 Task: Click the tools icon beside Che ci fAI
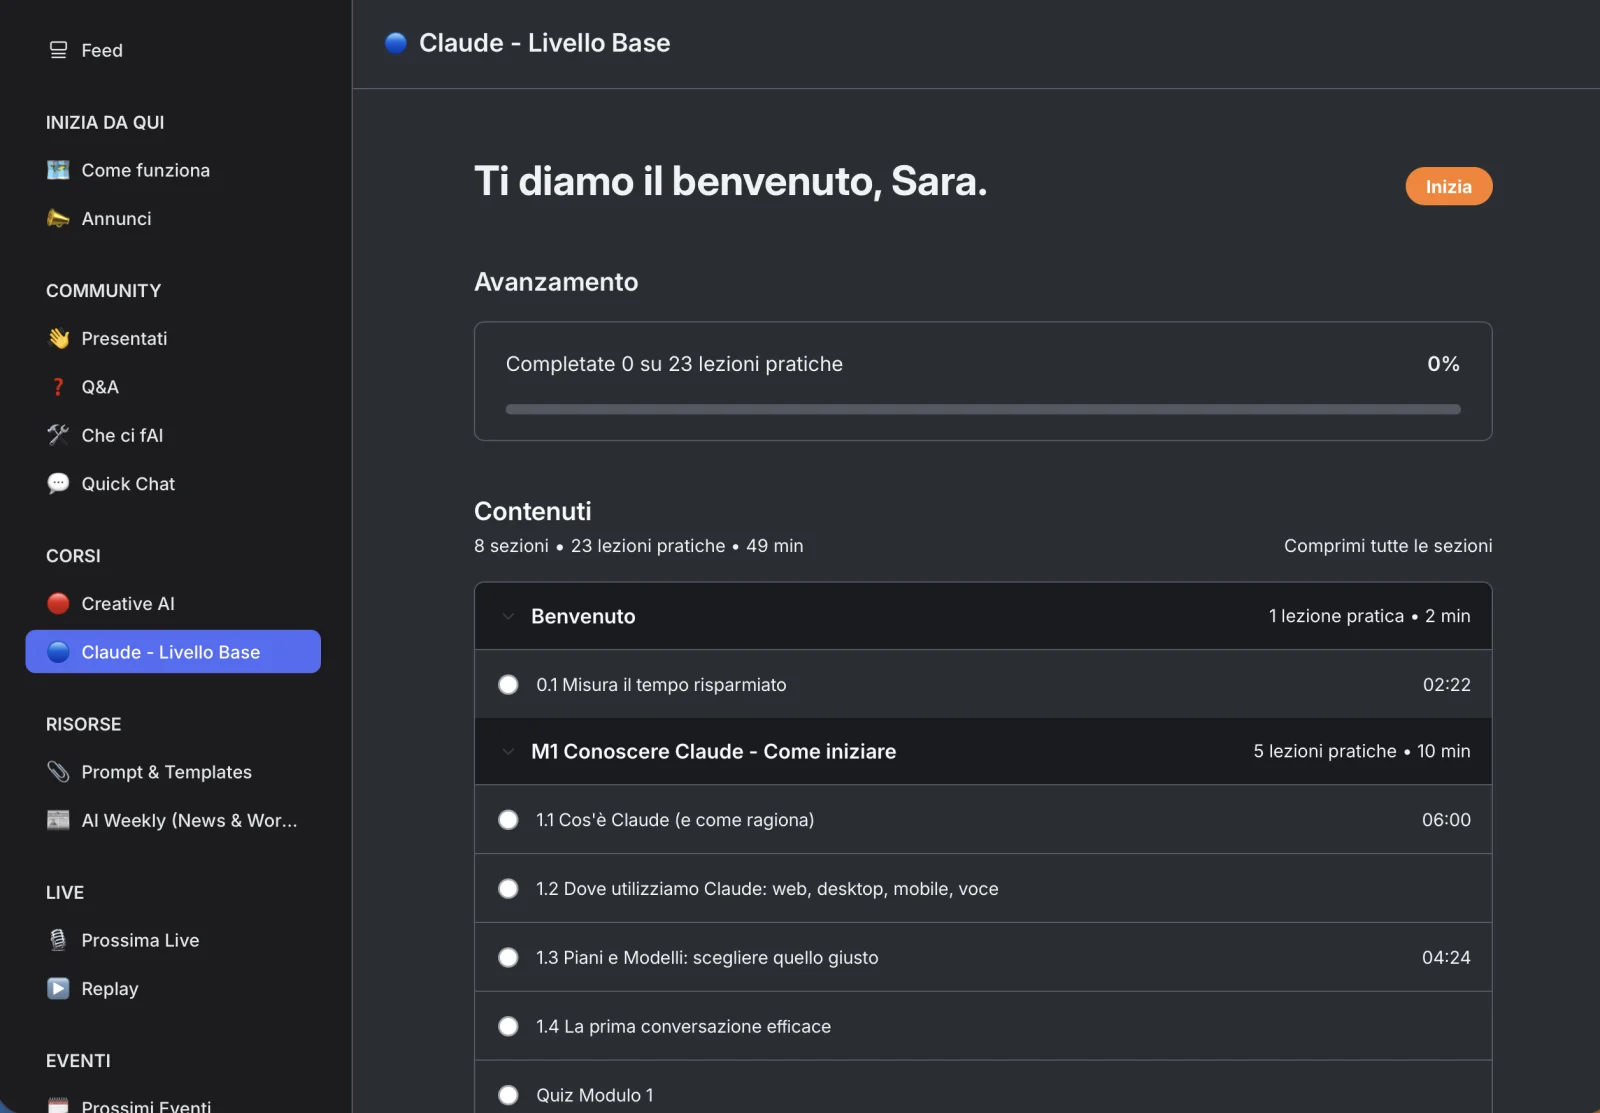coord(58,435)
